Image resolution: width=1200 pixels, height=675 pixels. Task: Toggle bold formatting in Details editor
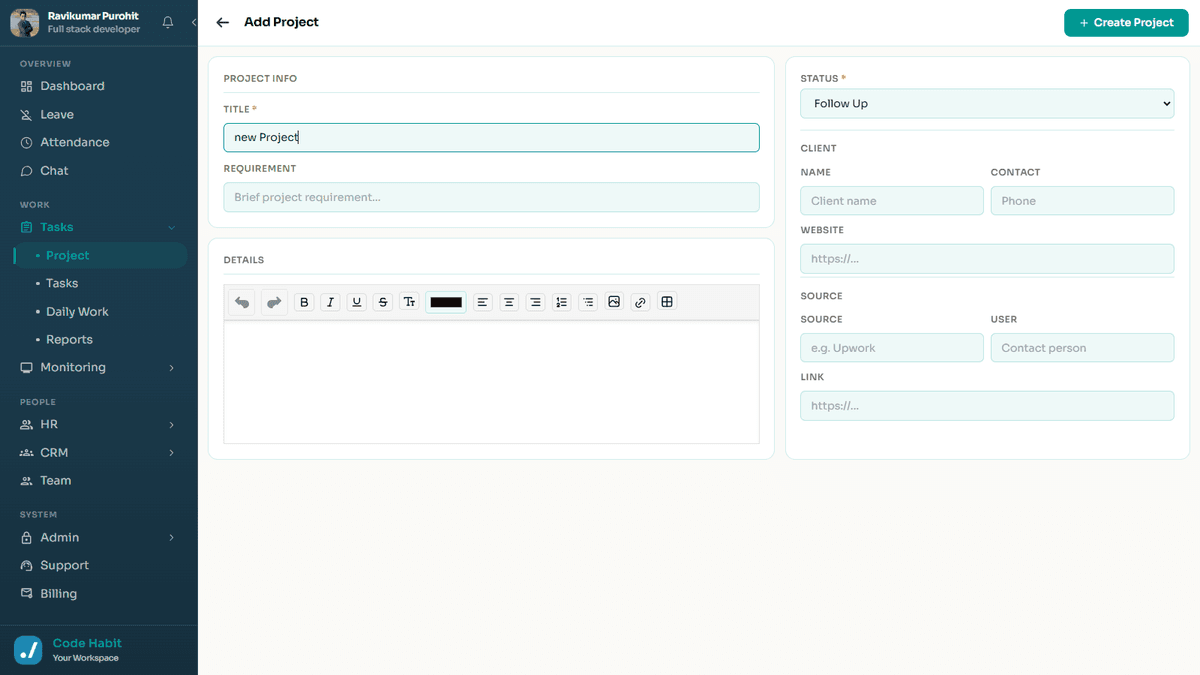[x=305, y=302]
